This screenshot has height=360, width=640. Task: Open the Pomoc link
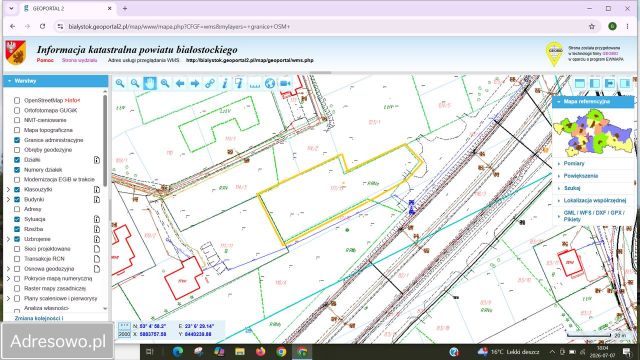coord(45,60)
